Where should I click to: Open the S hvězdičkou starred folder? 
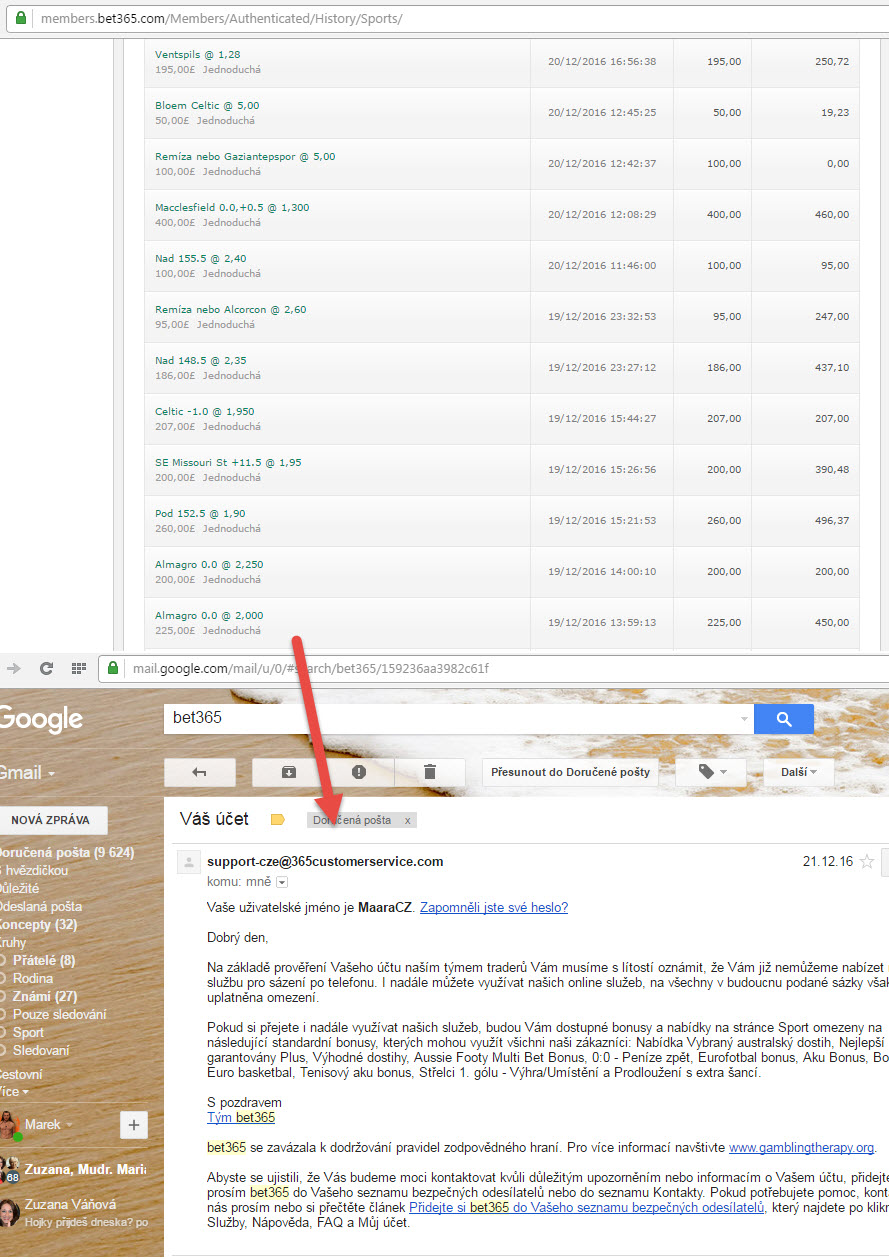tap(36, 871)
